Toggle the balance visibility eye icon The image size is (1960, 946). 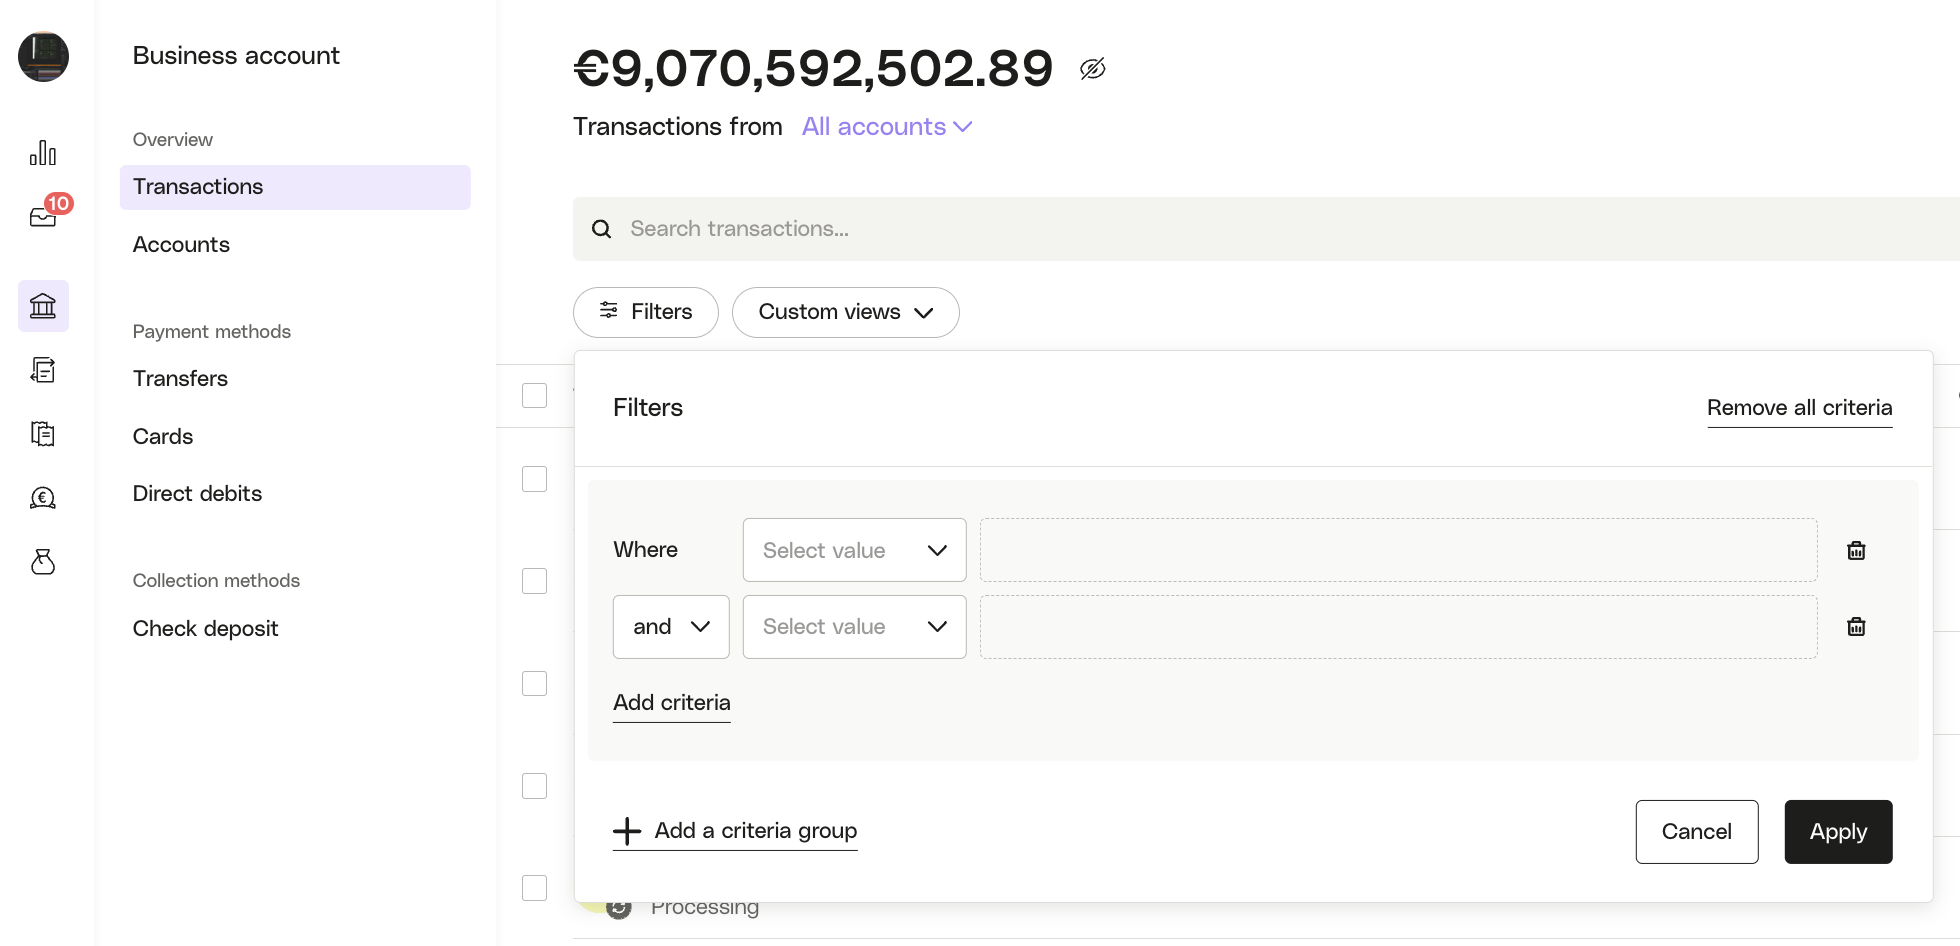(x=1091, y=68)
